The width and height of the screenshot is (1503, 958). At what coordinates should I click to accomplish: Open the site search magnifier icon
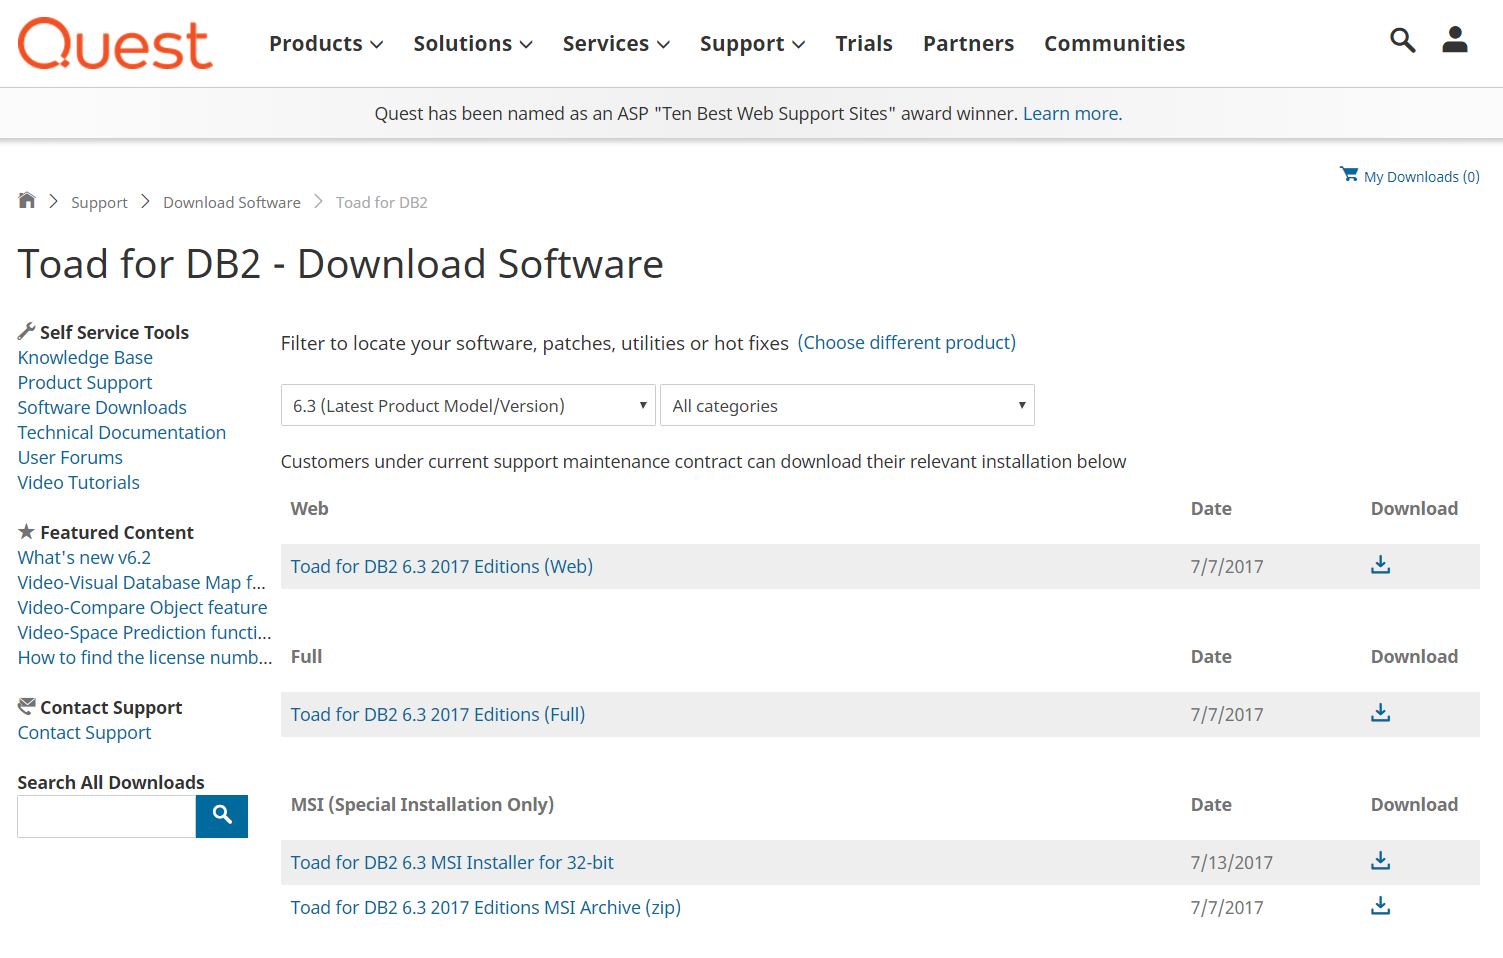[x=1402, y=40]
